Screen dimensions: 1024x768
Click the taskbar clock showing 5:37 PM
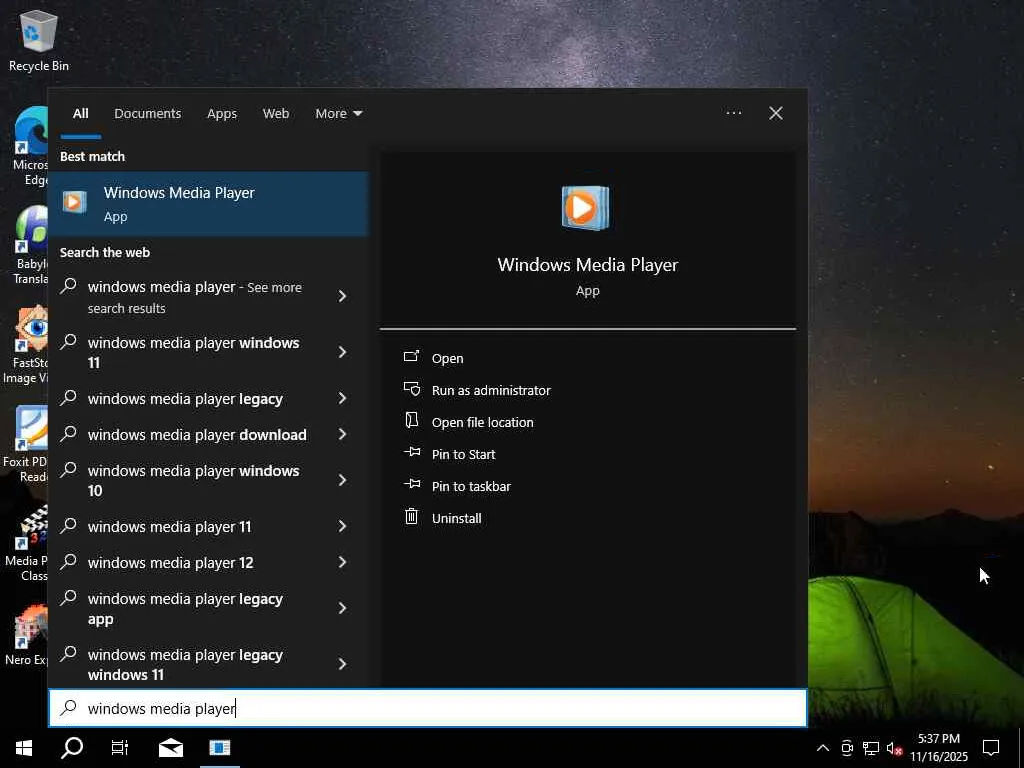point(938,739)
